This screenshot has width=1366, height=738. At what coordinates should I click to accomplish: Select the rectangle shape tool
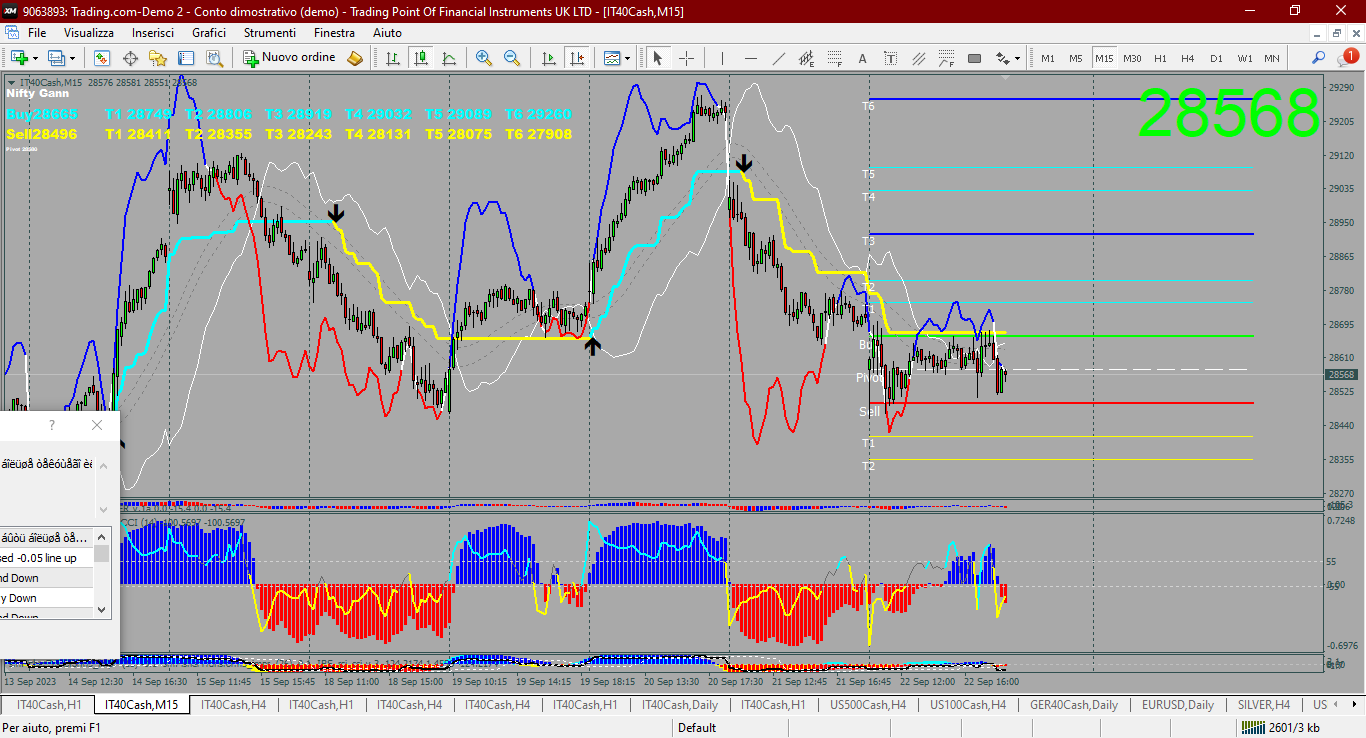[x=974, y=58]
